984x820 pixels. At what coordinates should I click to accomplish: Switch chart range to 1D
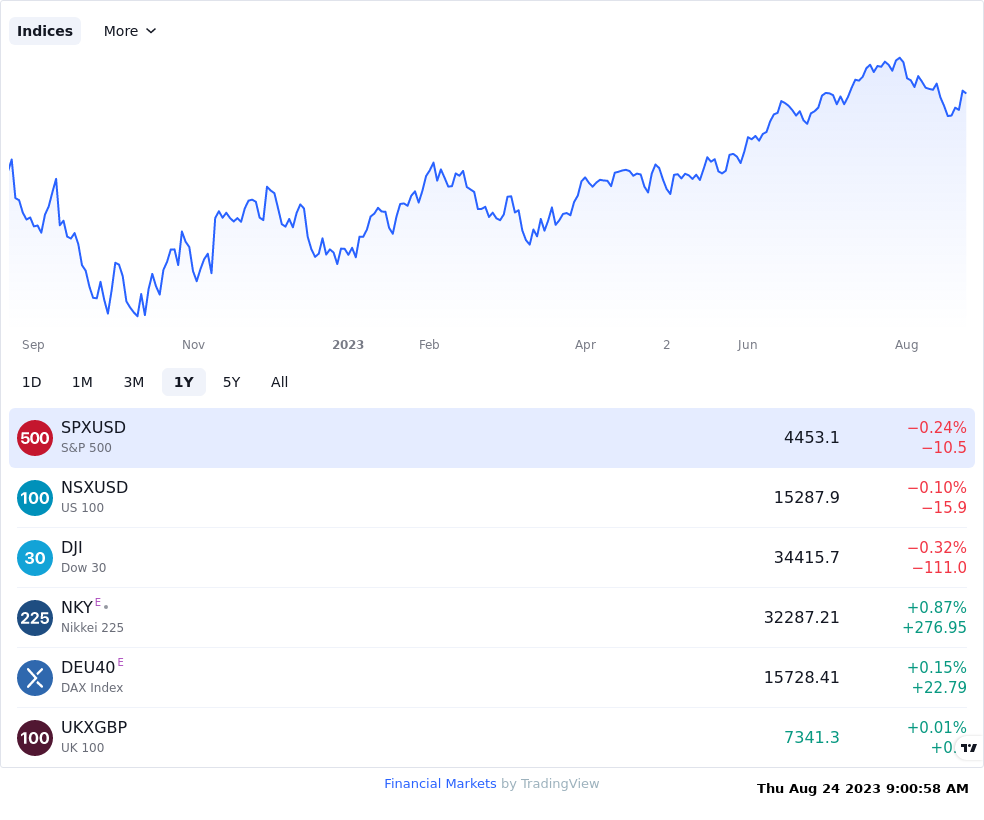click(x=31, y=382)
